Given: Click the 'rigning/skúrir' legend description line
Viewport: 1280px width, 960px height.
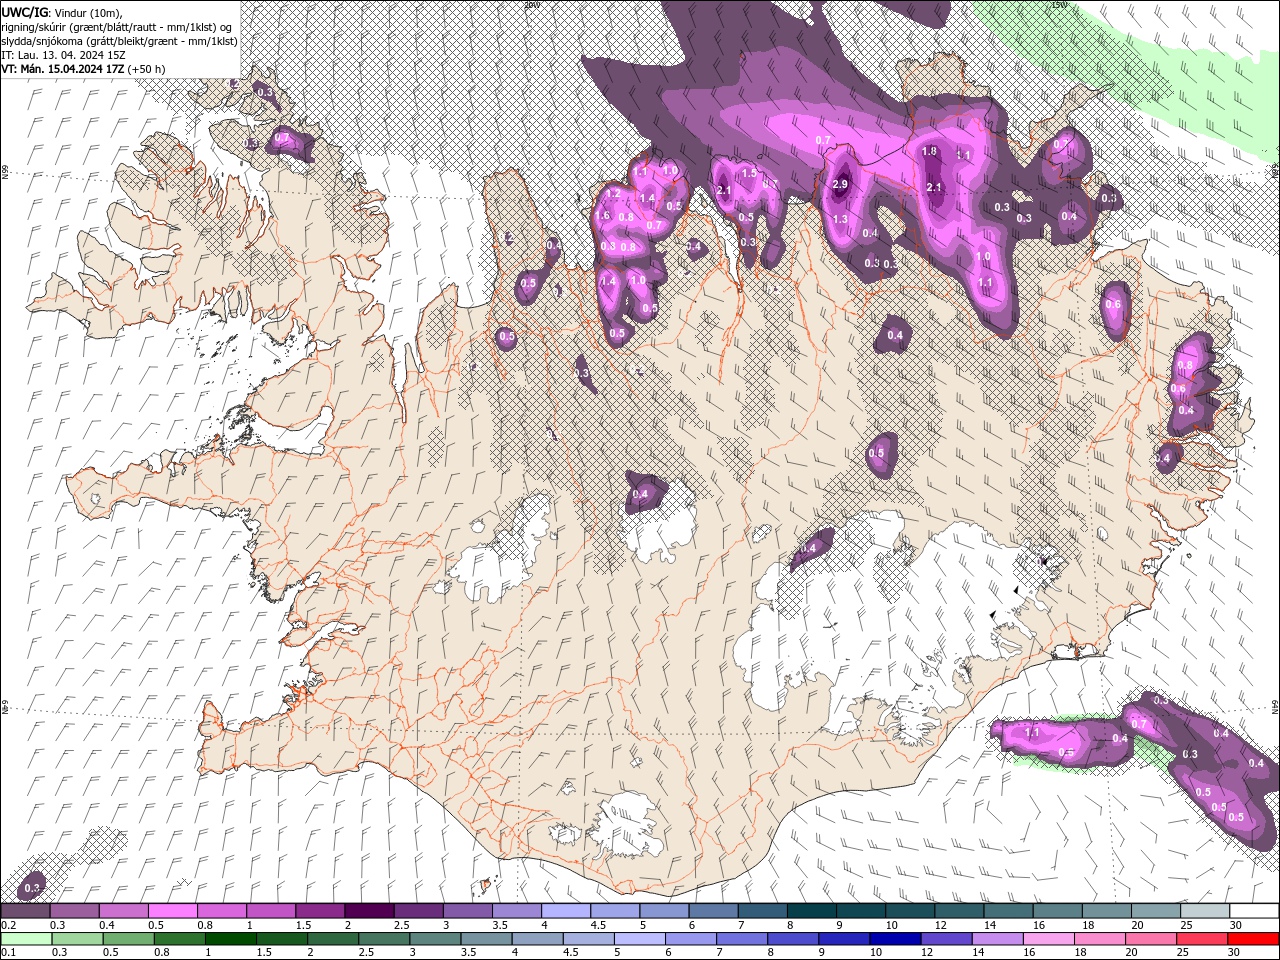Looking at the screenshot, I should coord(117,27).
